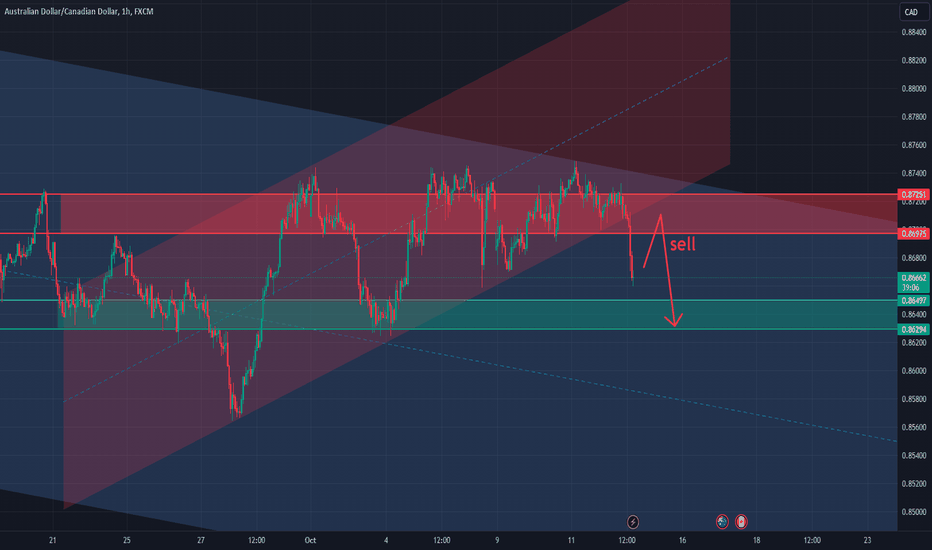Open the Australian flag economic event marker
932x550 pixels.
point(722,522)
